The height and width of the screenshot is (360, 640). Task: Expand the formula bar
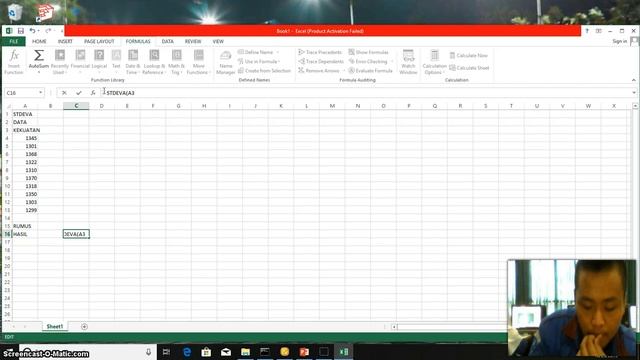(633, 93)
